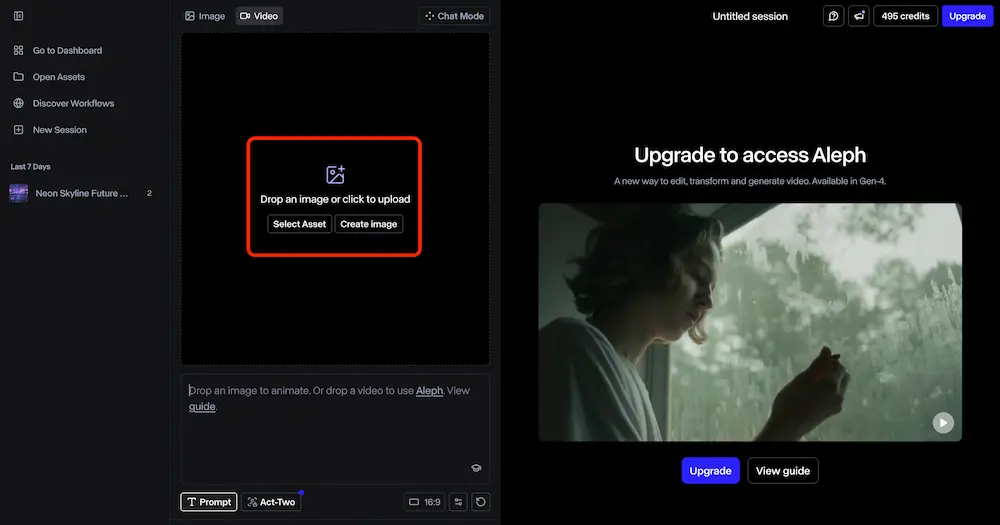Click Create image button
This screenshot has height=525, width=1000.
369,224
